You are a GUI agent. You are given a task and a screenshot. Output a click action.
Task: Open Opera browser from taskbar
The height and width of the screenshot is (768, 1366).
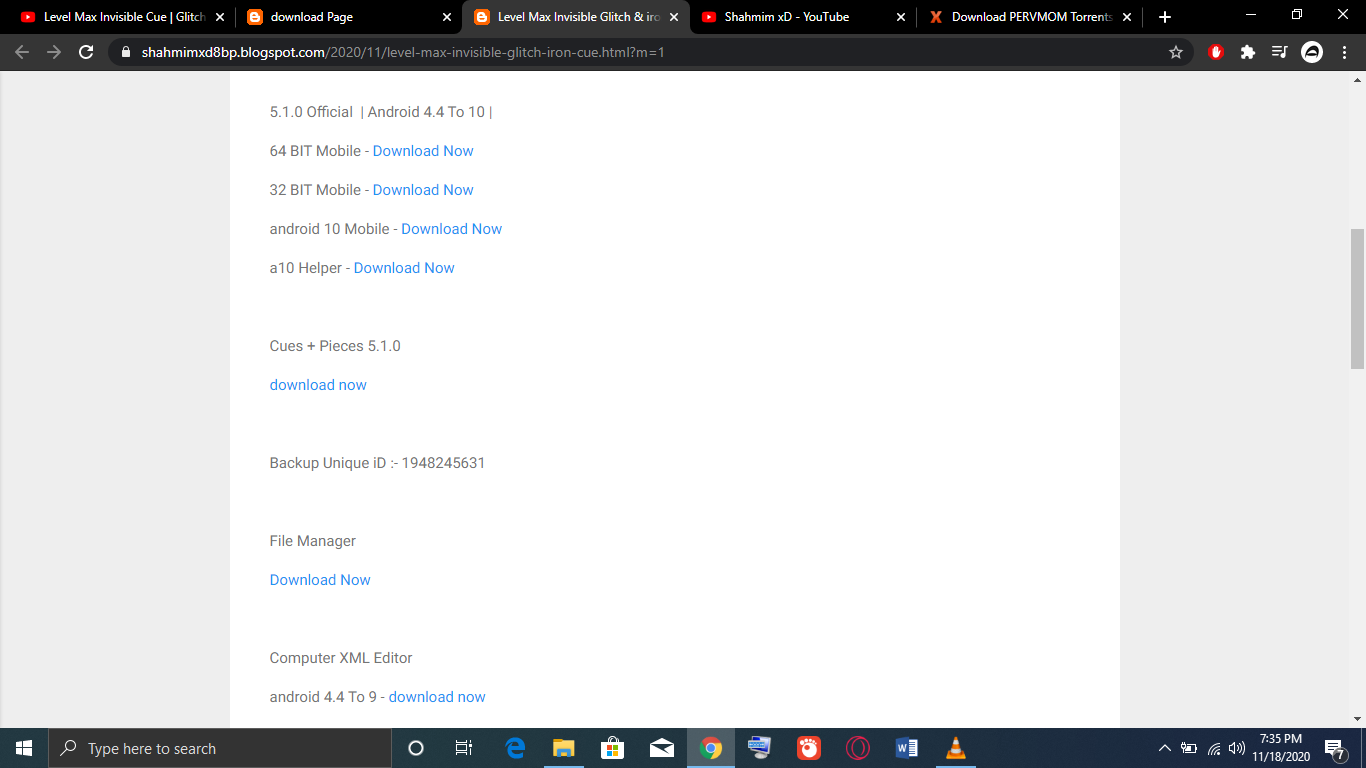point(858,748)
